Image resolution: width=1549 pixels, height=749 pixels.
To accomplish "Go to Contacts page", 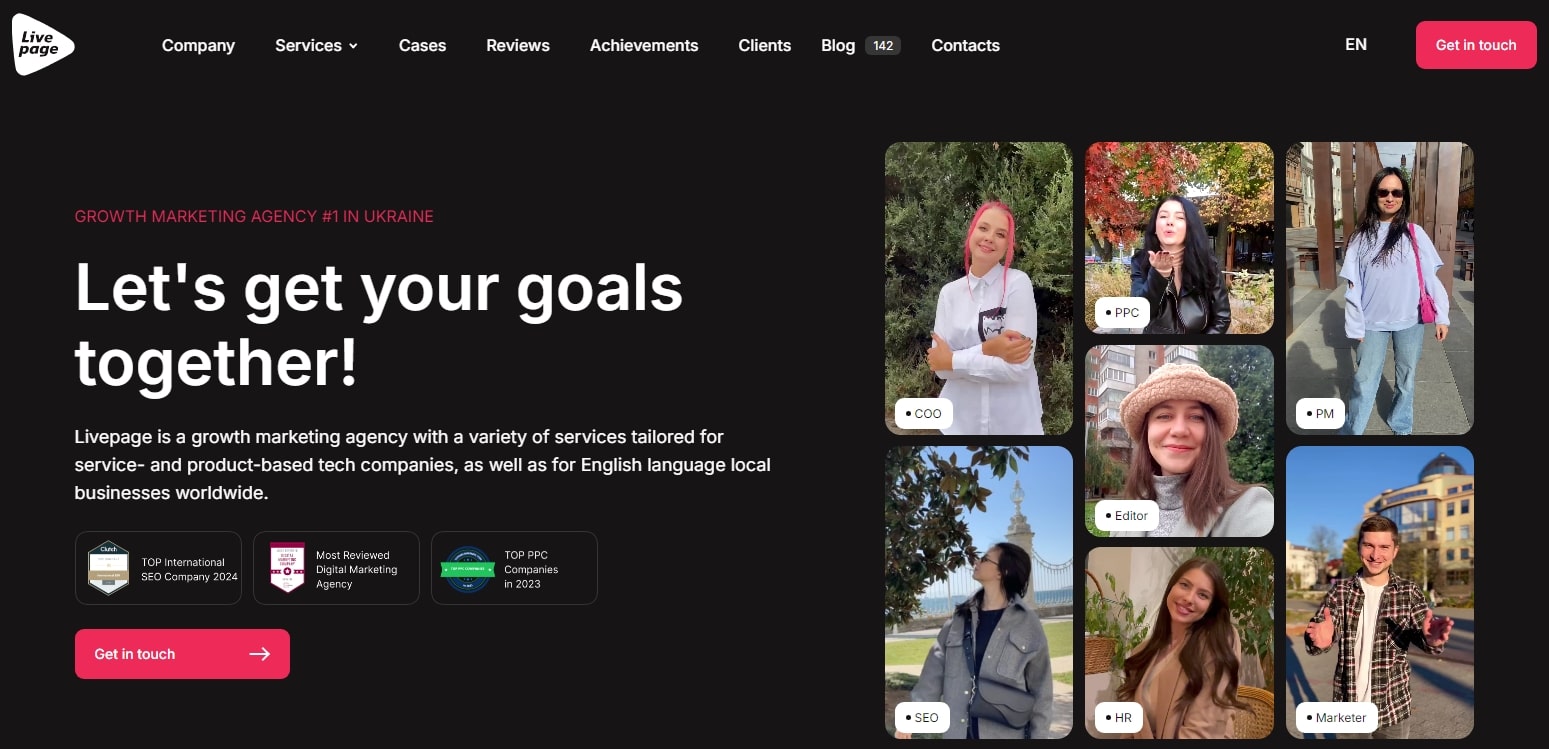I will (965, 45).
